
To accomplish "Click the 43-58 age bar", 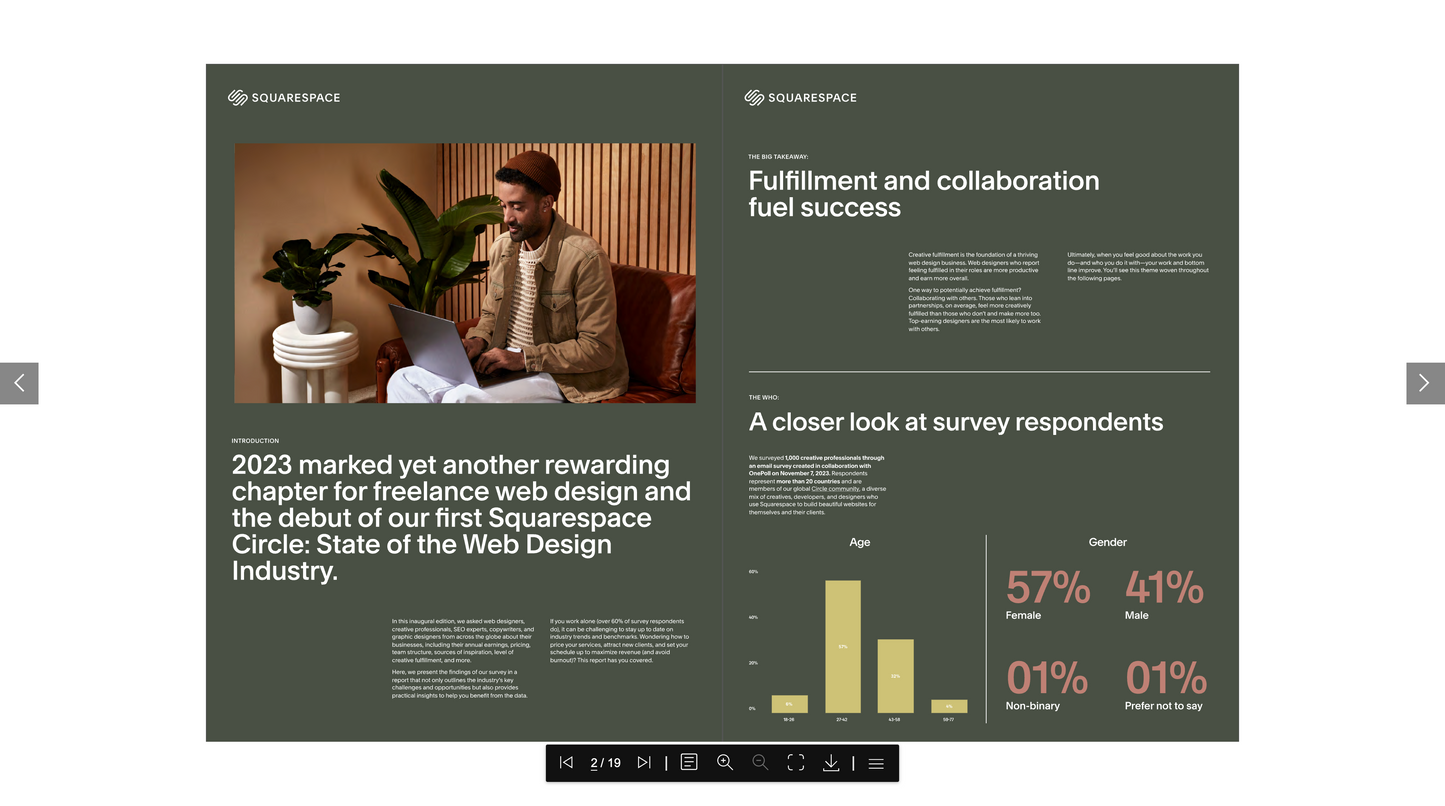I will coord(896,676).
